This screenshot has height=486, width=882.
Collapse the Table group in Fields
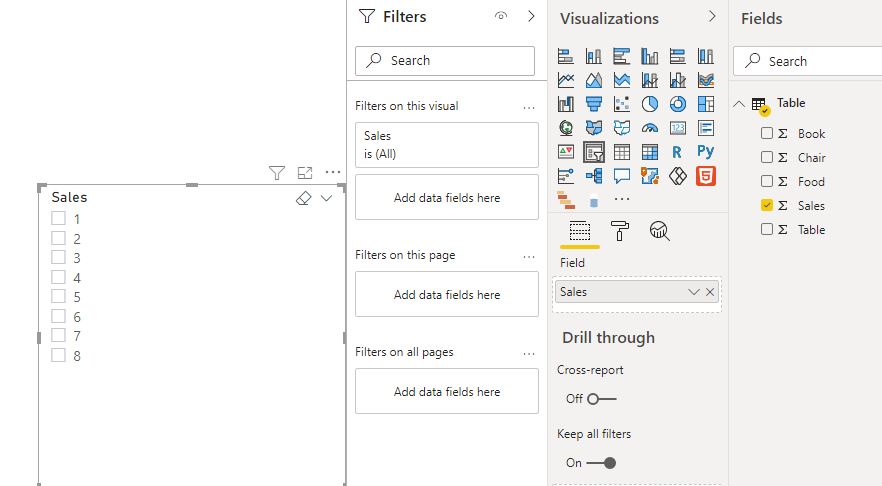tap(739, 104)
